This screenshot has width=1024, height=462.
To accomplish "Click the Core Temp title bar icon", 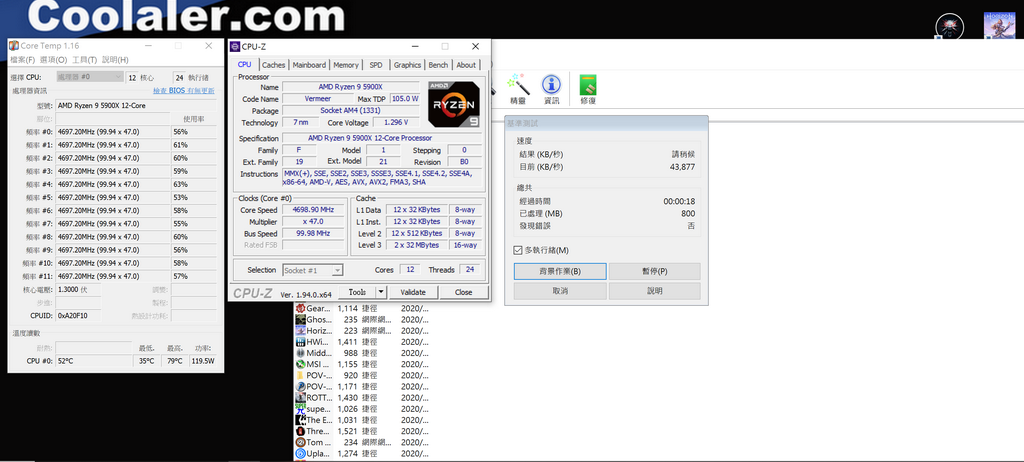I will click(13, 46).
